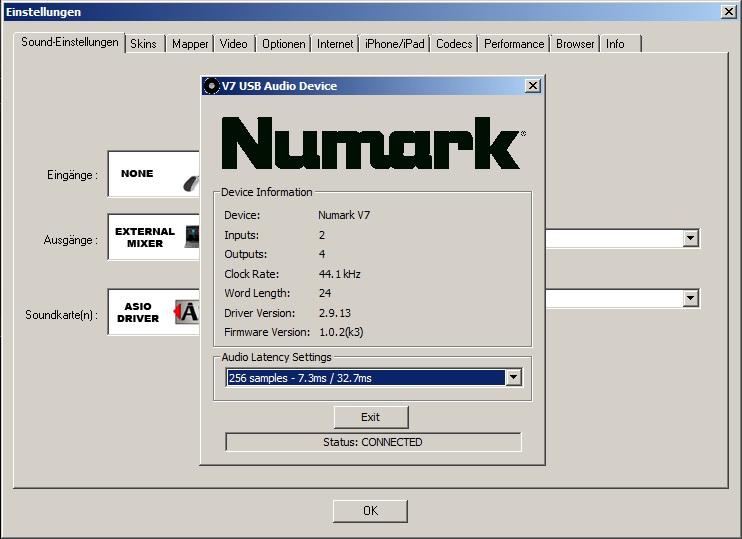Image resolution: width=742 pixels, height=539 pixels.
Task: Click the microphone icon beside NONE
Action: pyautogui.click(x=191, y=183)
